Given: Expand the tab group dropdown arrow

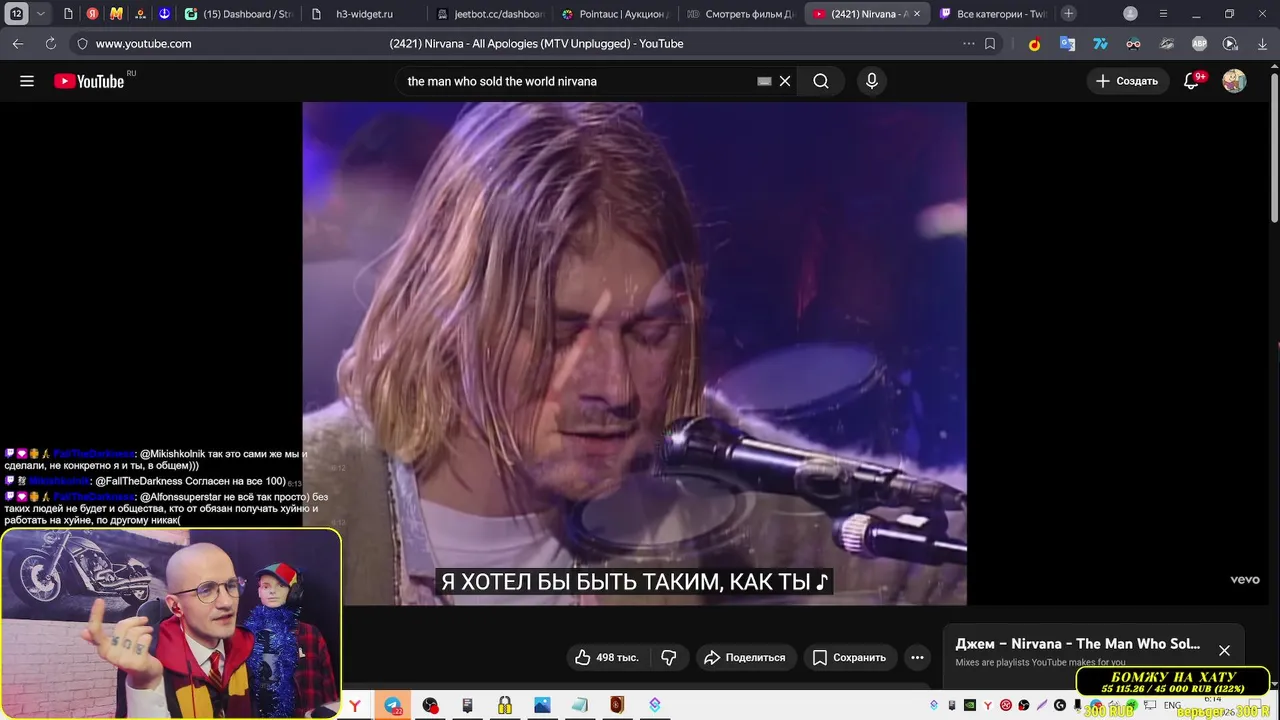Looking at the screenshot, I should 40,14.
